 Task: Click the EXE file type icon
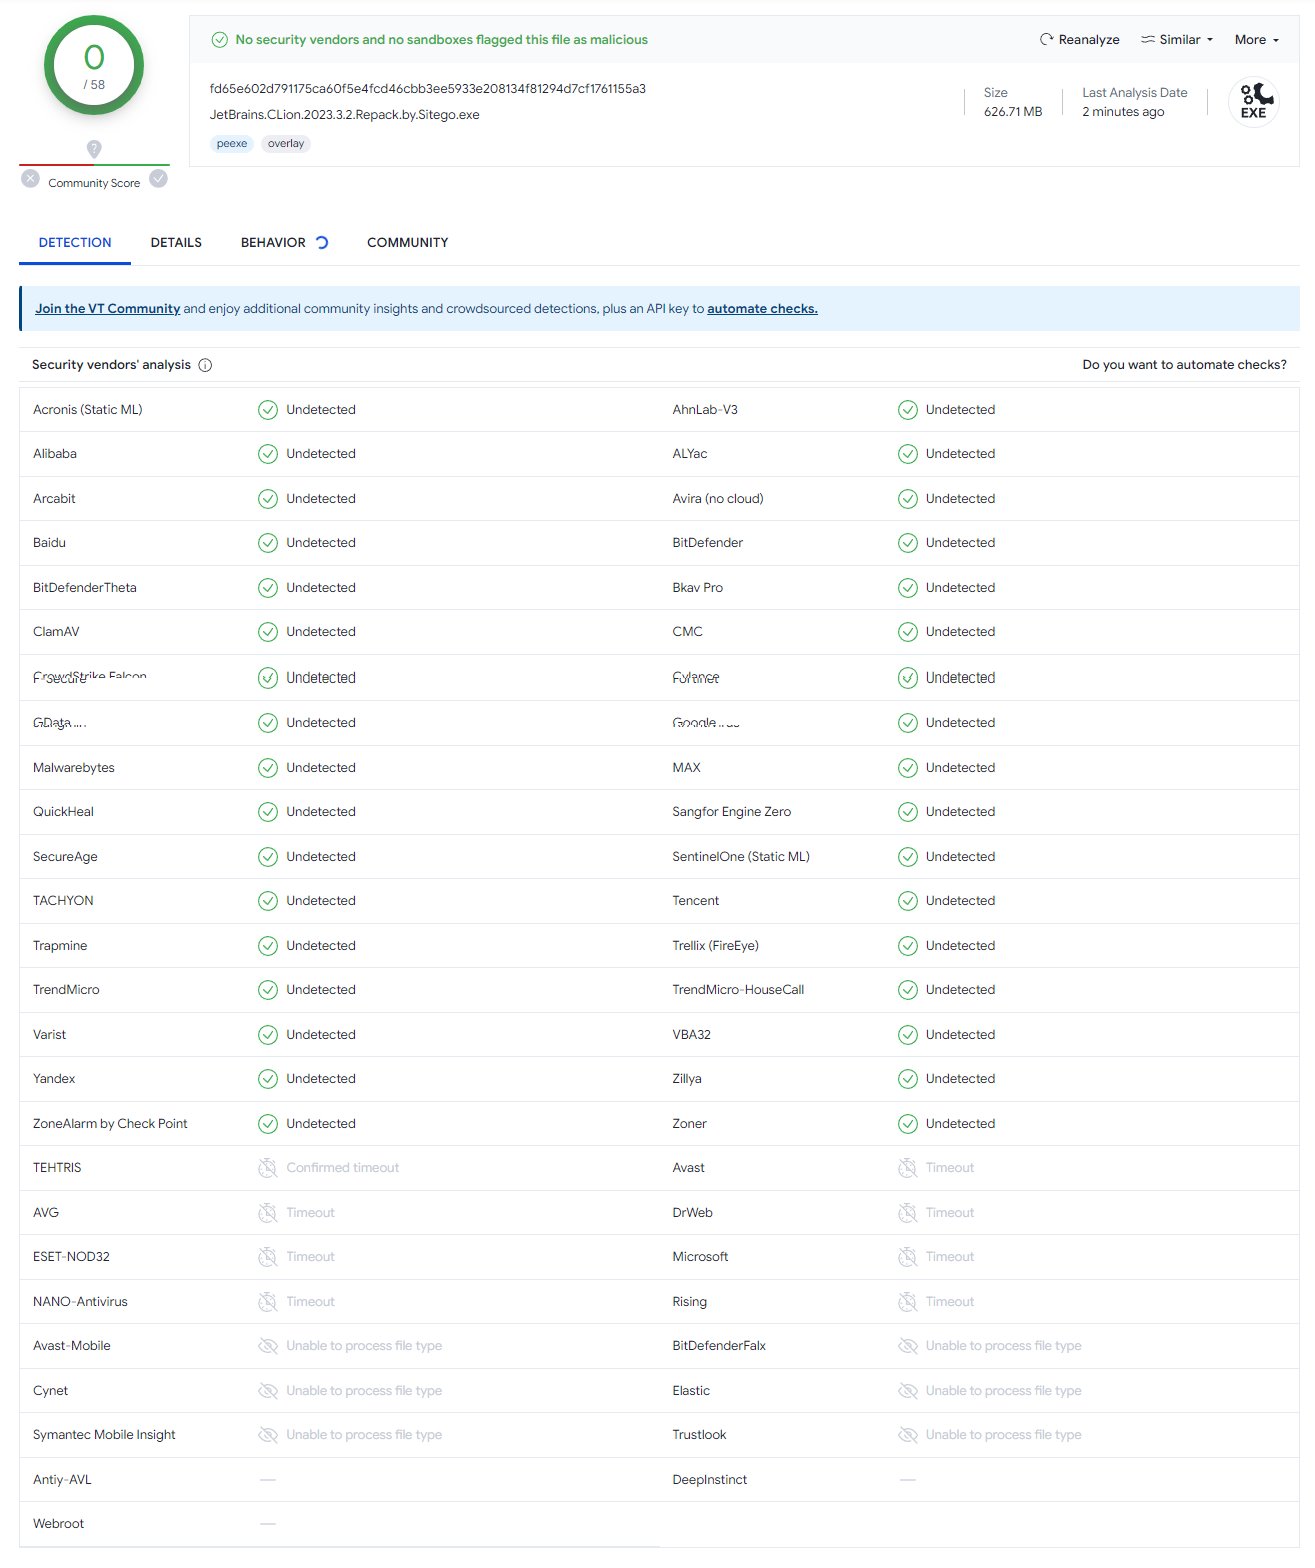[1253, 102]
